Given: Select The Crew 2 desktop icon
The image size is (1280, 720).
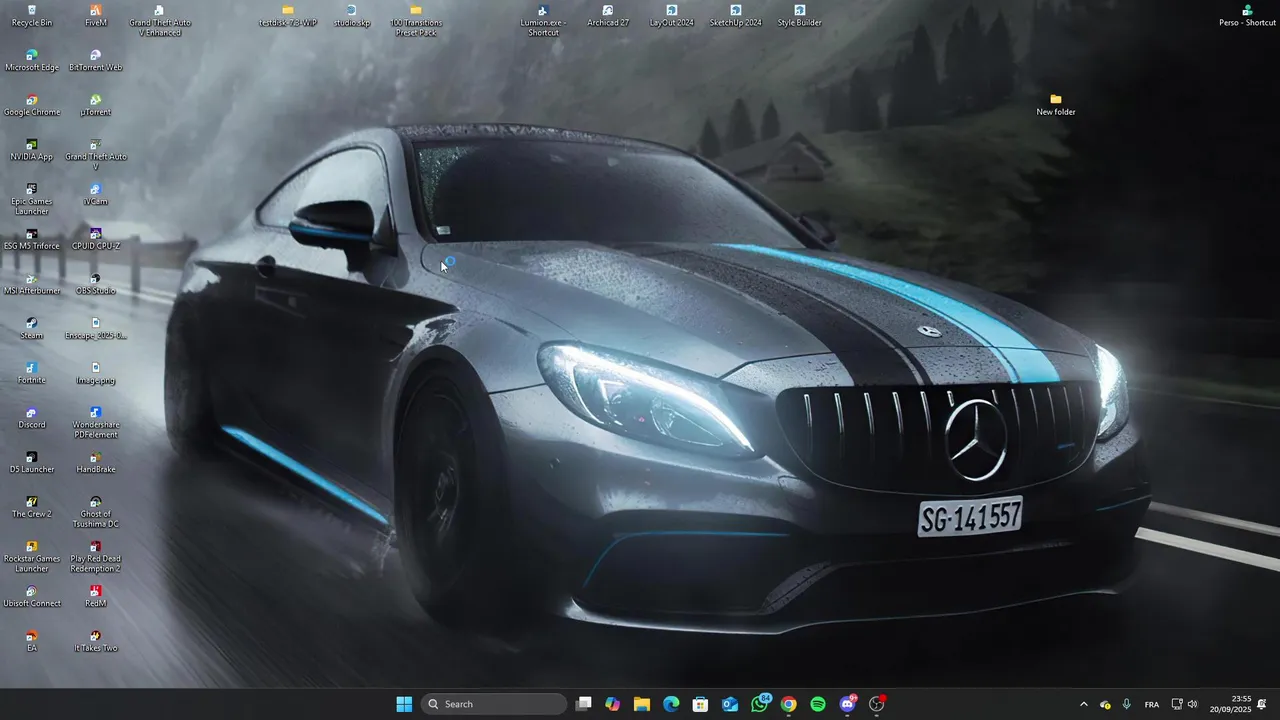Looking at the screenshot, I should tap(32, 507).
